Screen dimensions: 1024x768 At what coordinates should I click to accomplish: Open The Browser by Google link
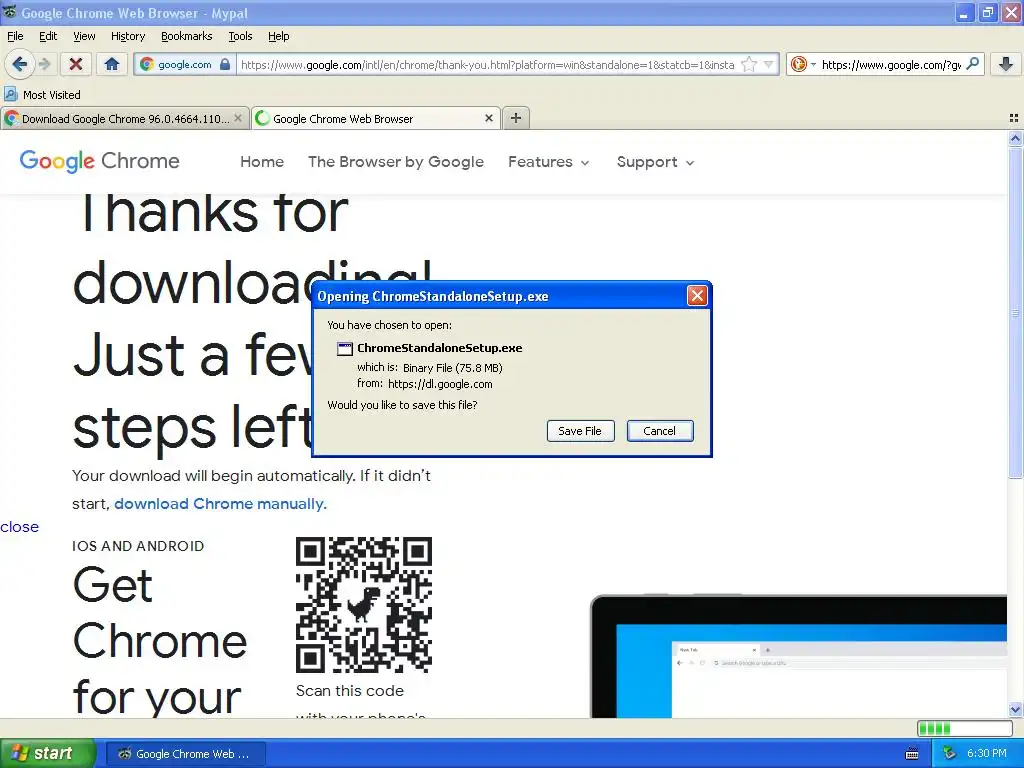point(396,162)
